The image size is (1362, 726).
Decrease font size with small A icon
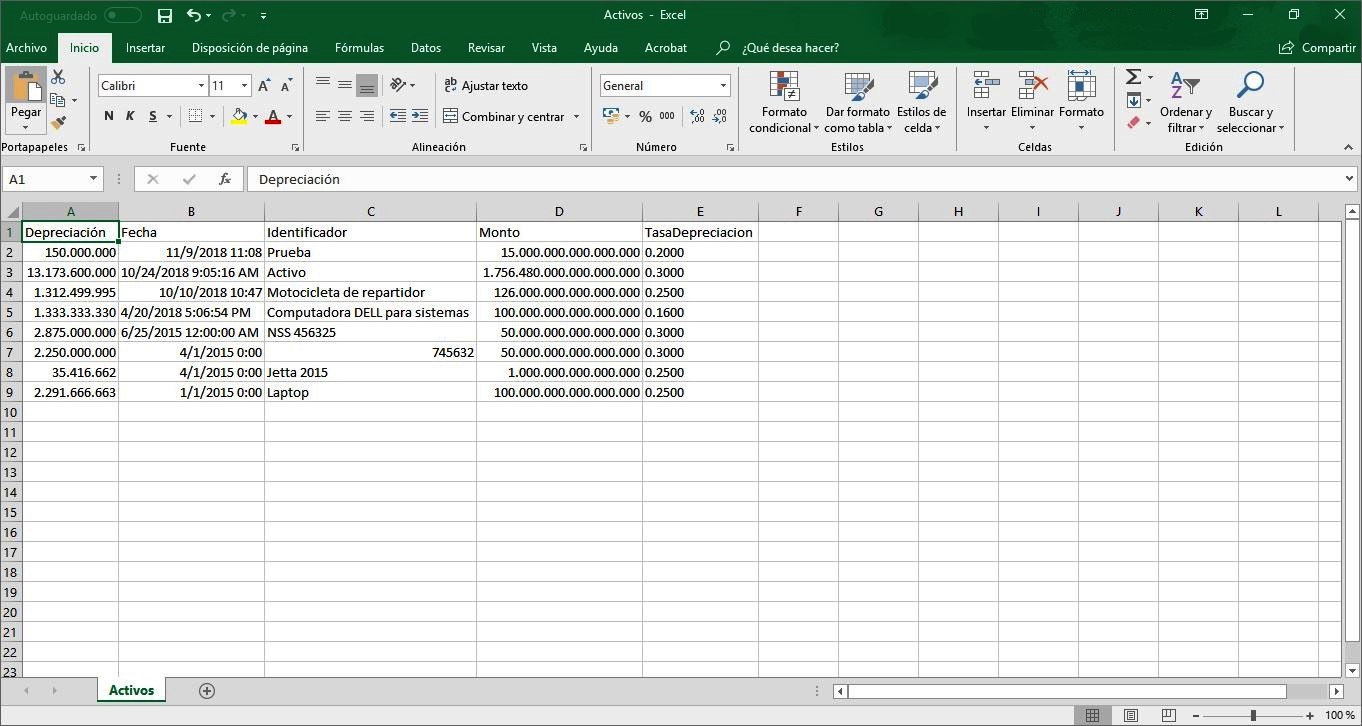287,86
